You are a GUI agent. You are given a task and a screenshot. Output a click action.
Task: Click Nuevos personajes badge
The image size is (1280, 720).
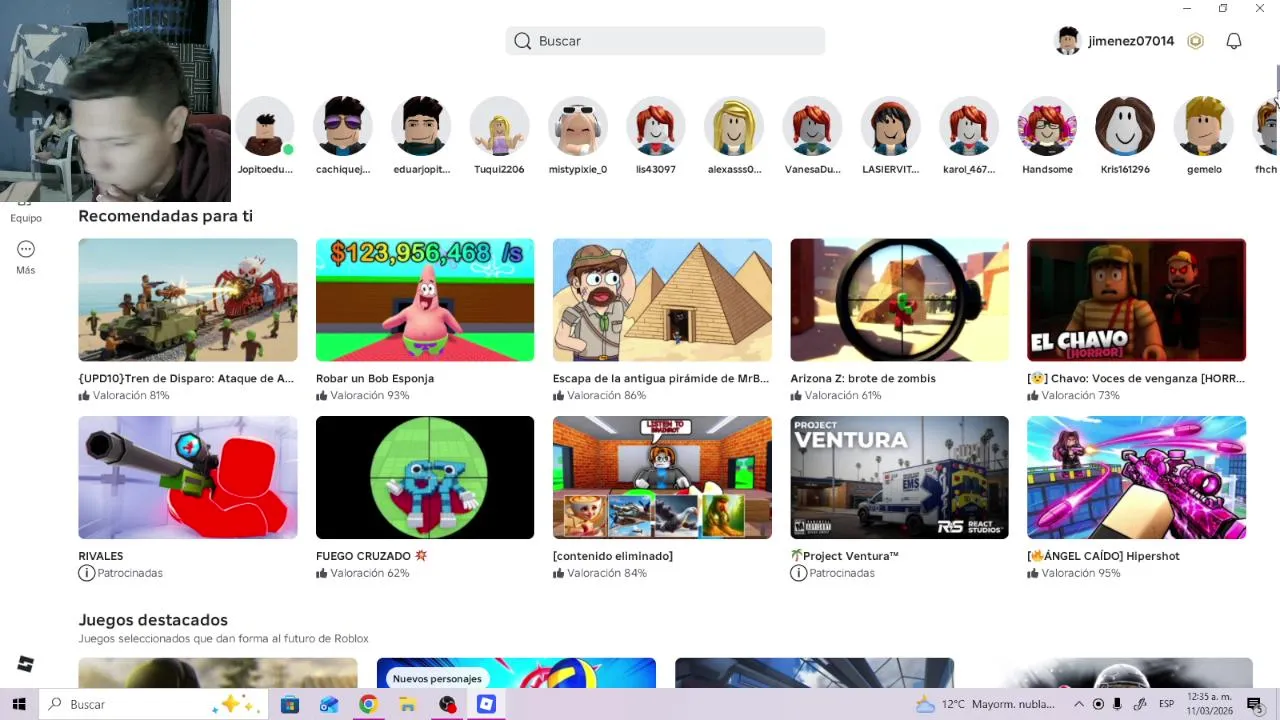click(437, 678)
